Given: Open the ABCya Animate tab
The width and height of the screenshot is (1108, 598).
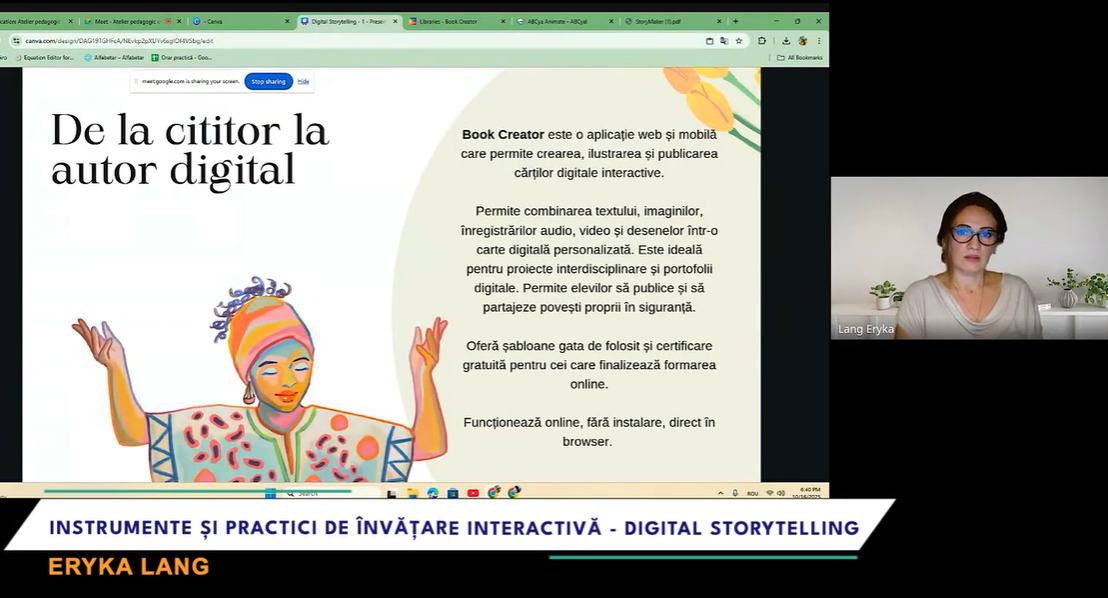Looking at the screenshot, I should (x=563, y=21).
